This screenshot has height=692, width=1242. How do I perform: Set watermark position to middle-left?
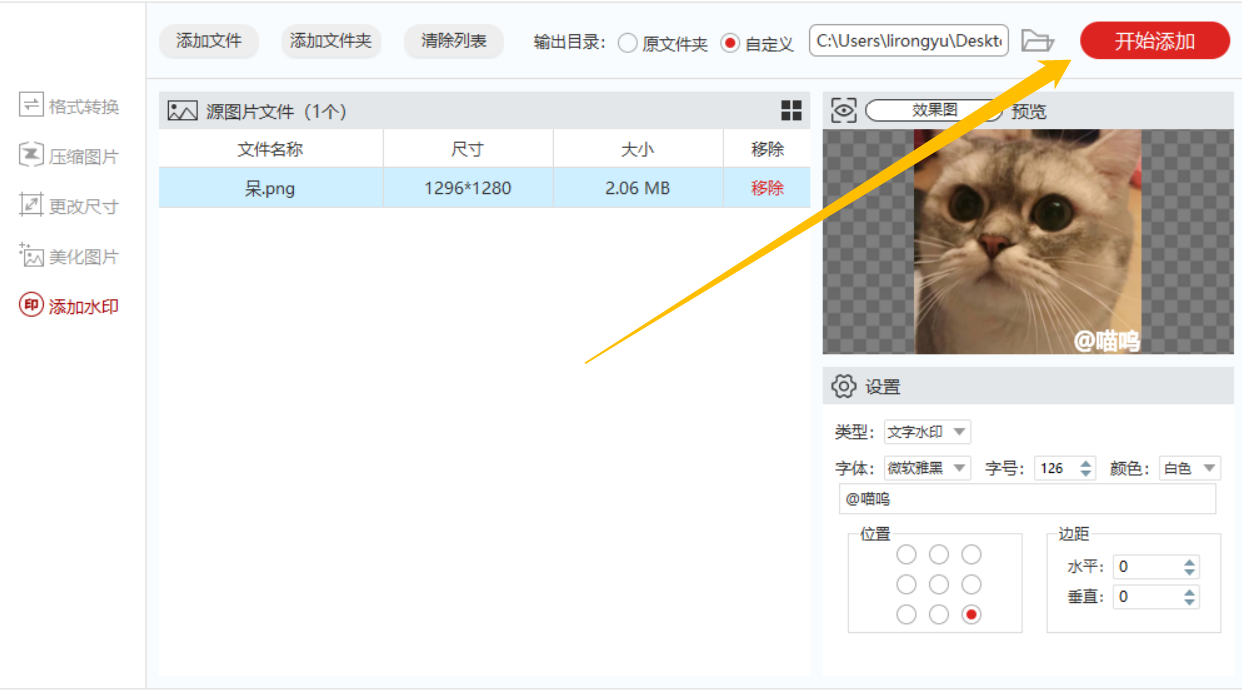tap(906, 584)
